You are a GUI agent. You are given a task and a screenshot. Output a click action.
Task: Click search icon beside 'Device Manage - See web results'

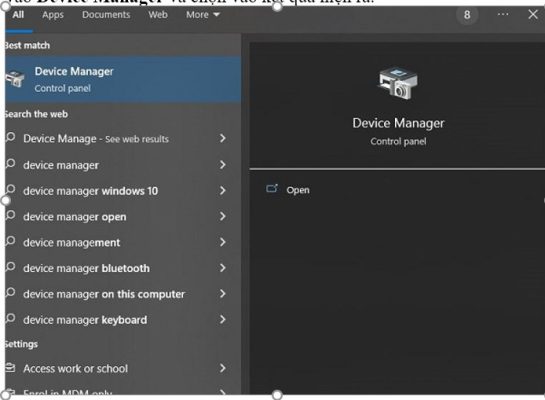(x=10, y=137)
